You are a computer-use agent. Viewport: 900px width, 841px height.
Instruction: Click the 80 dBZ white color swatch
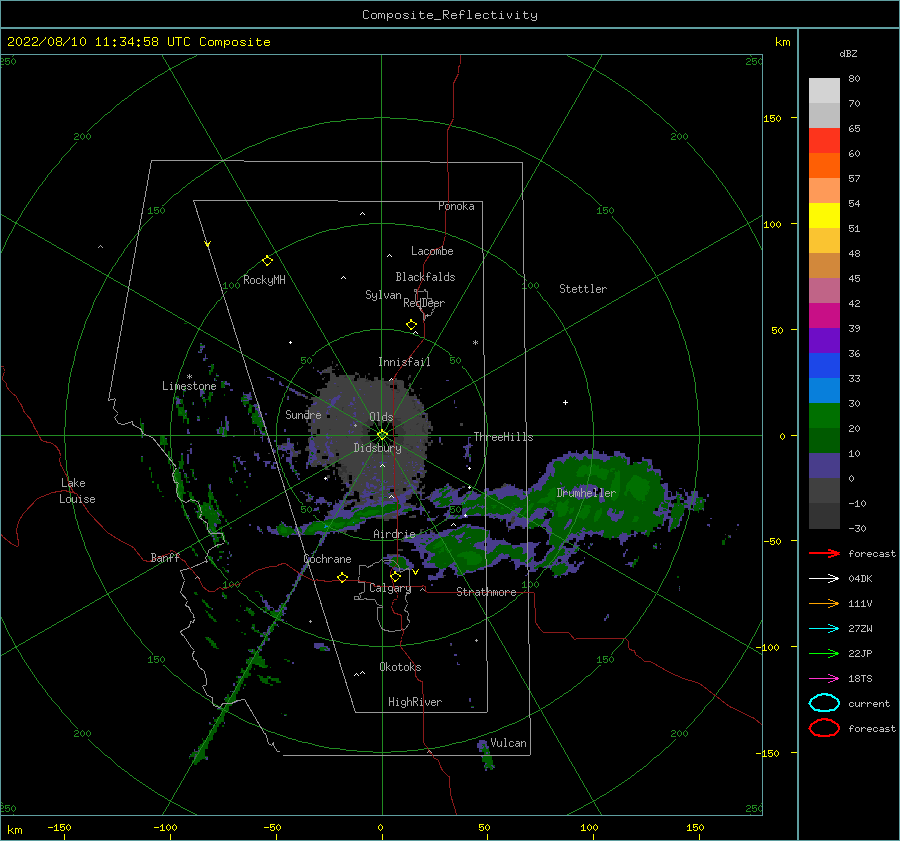pyautogui.click(x=824, y=91)
